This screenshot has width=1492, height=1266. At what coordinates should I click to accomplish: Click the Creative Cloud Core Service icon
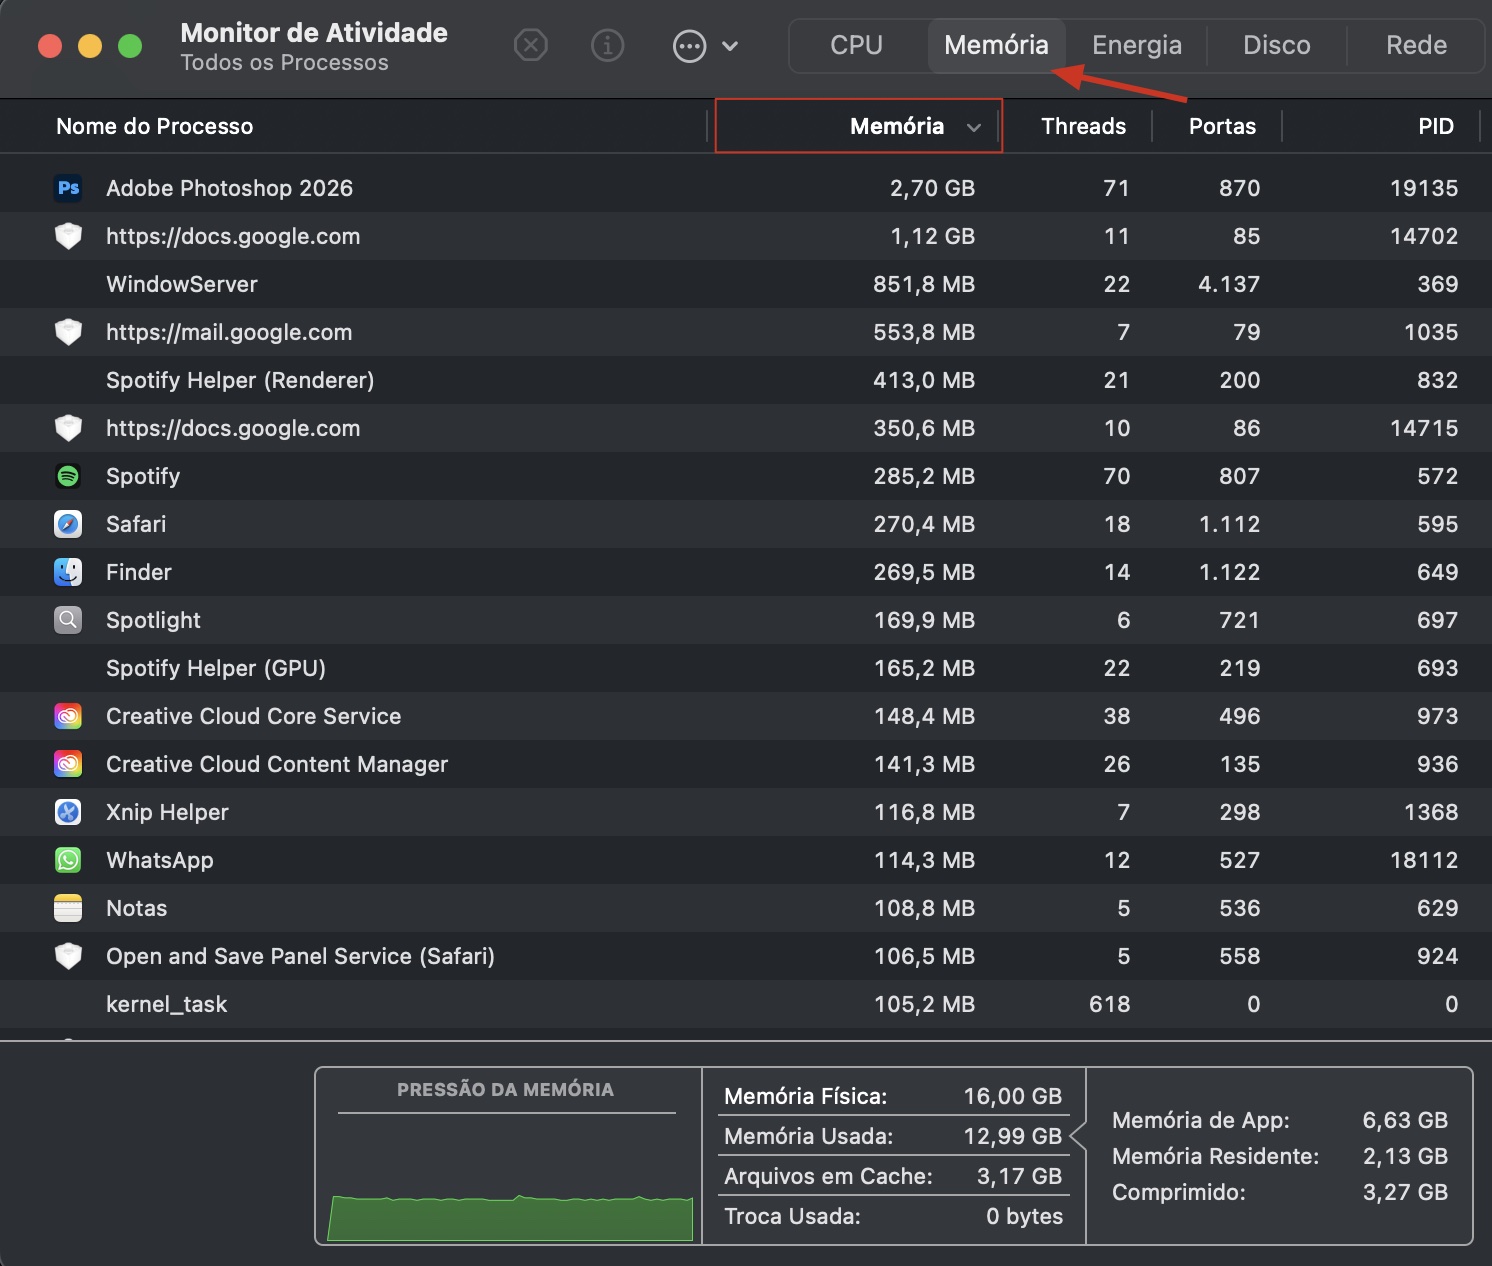pyautogui.click(x=68, y=716)
